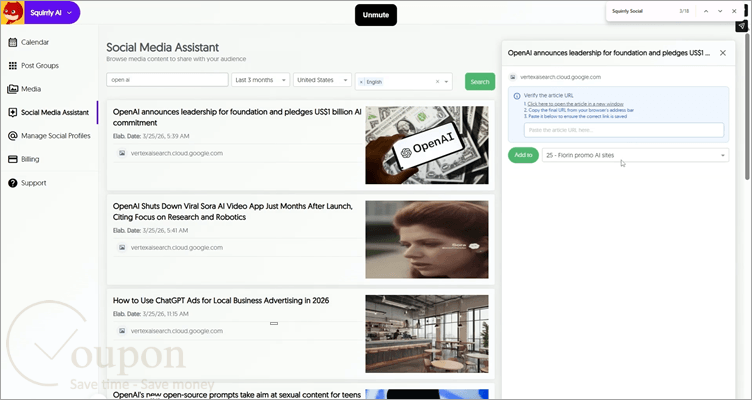
Task: Click the green Search button
Action: click(x=480, y=82)
